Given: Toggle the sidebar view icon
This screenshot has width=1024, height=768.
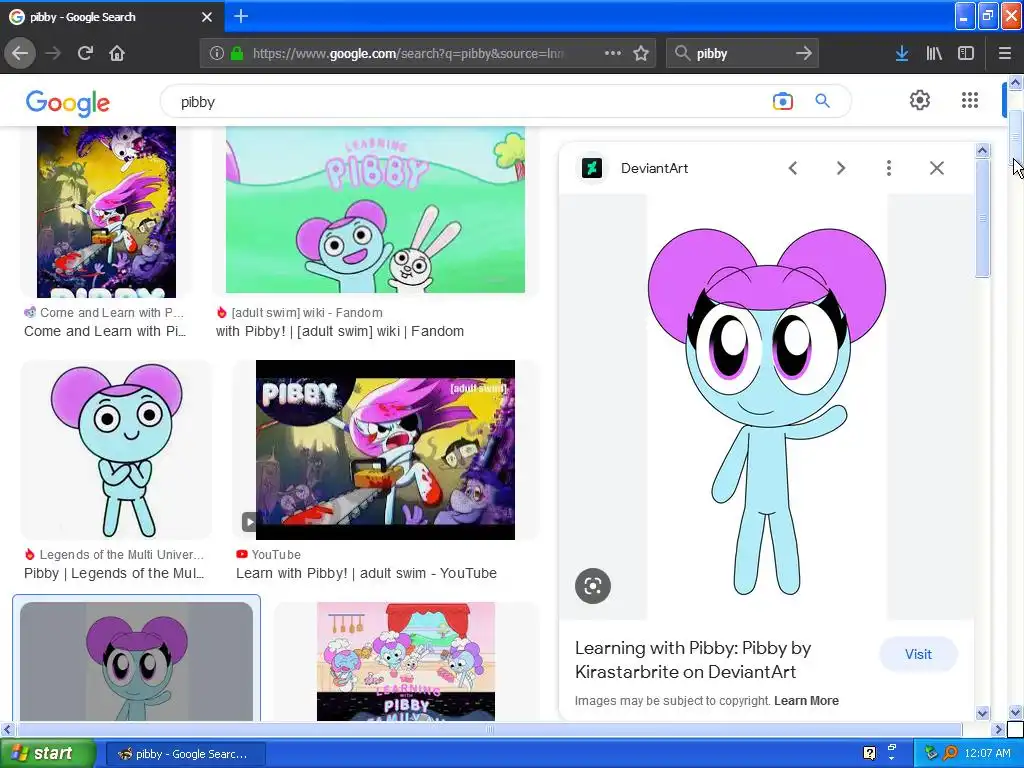Looking at the screenshot, I should tap(966, 54).
